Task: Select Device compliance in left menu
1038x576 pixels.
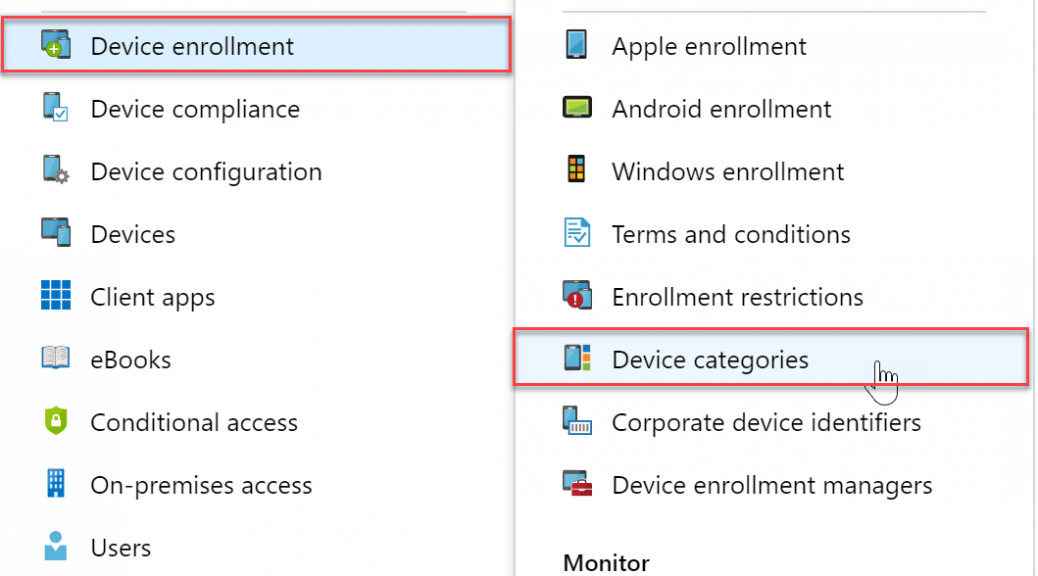Action: 195,109
